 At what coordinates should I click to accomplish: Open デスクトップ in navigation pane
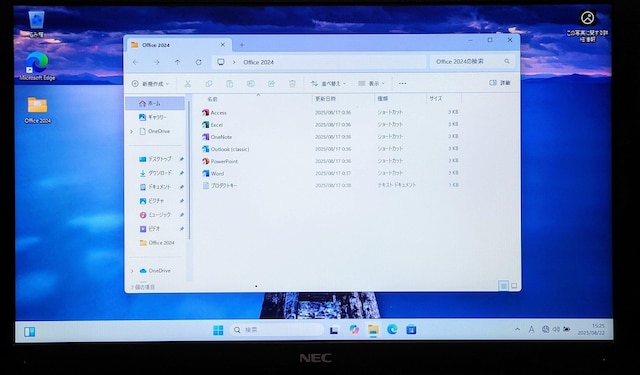[x=155, y=159]
